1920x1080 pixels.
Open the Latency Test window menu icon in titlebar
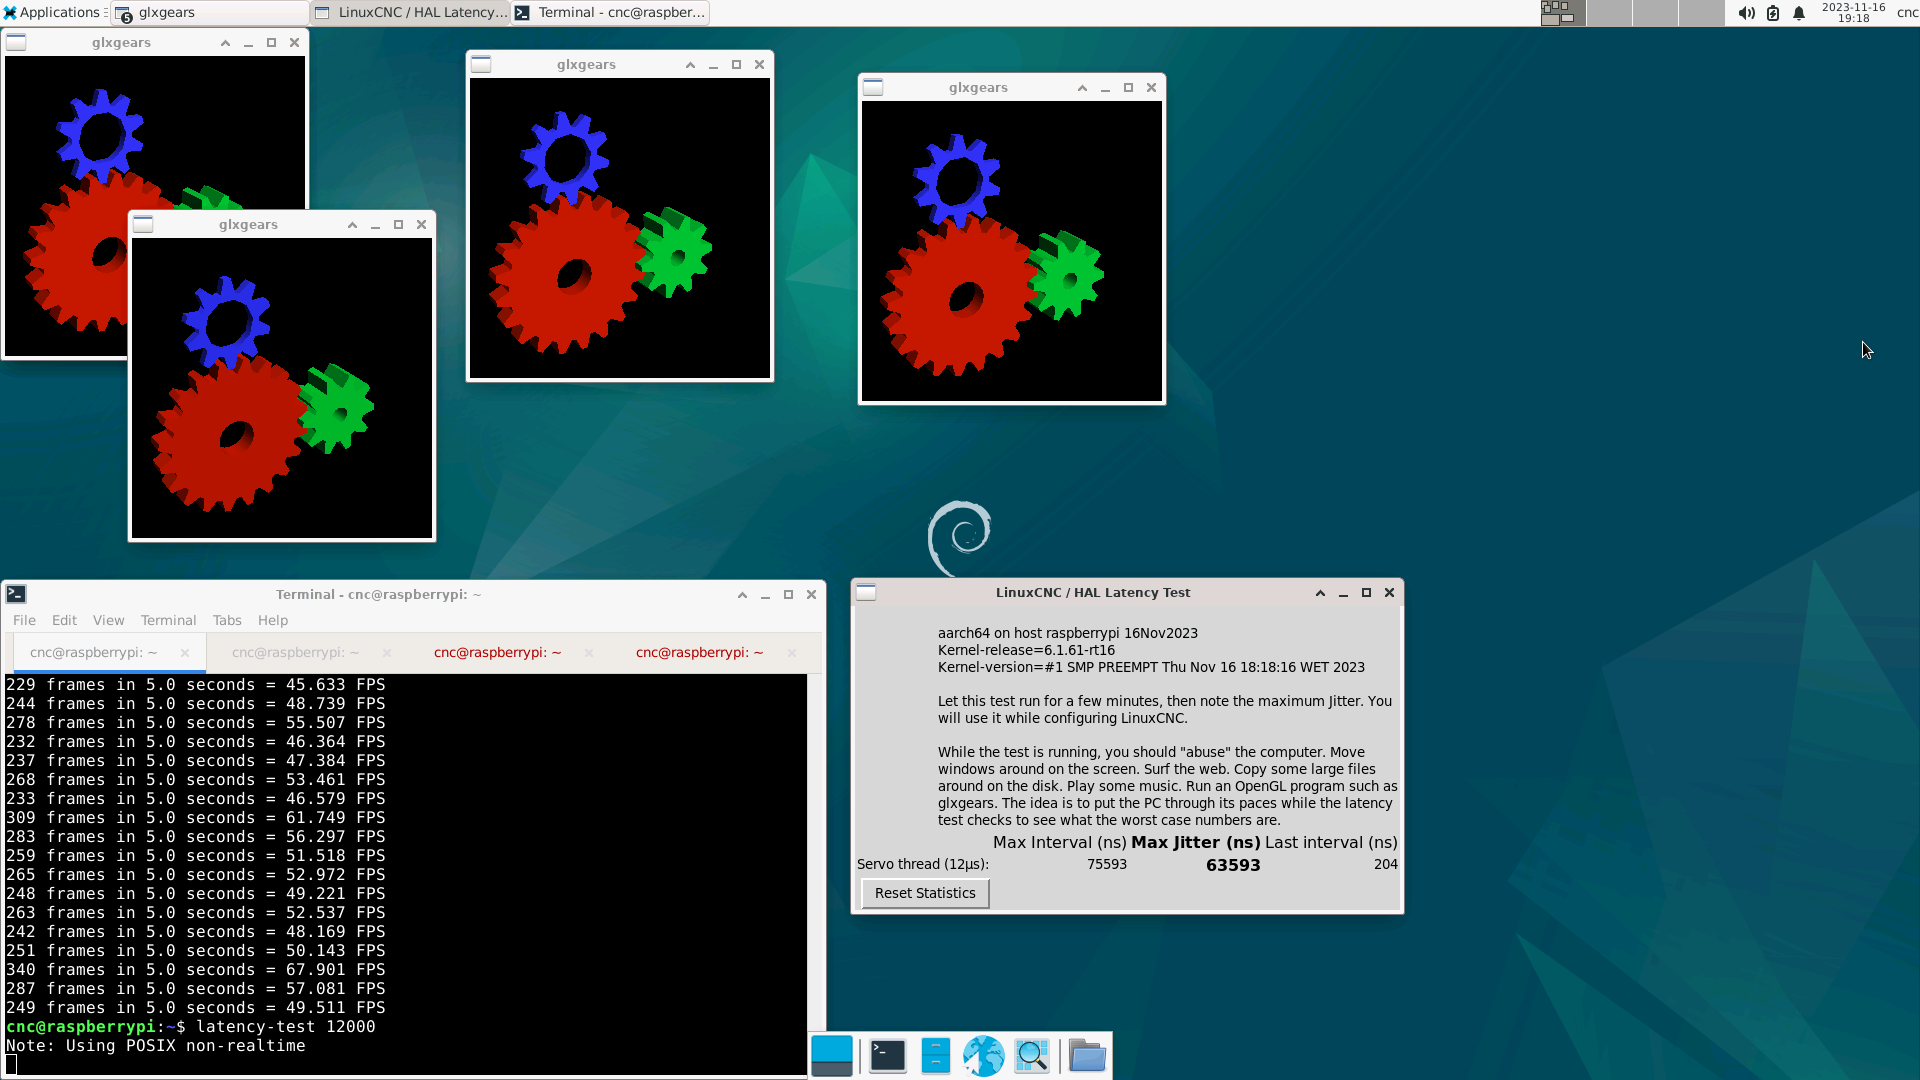pyautogui.click(x=867, y=592)
